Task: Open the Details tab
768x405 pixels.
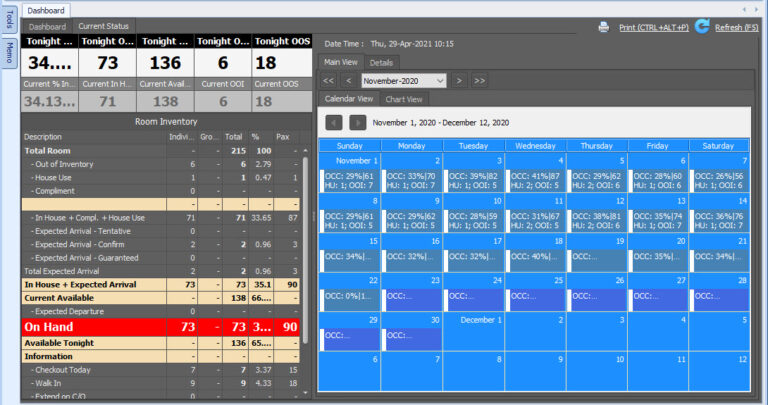Action: point(382,62)
